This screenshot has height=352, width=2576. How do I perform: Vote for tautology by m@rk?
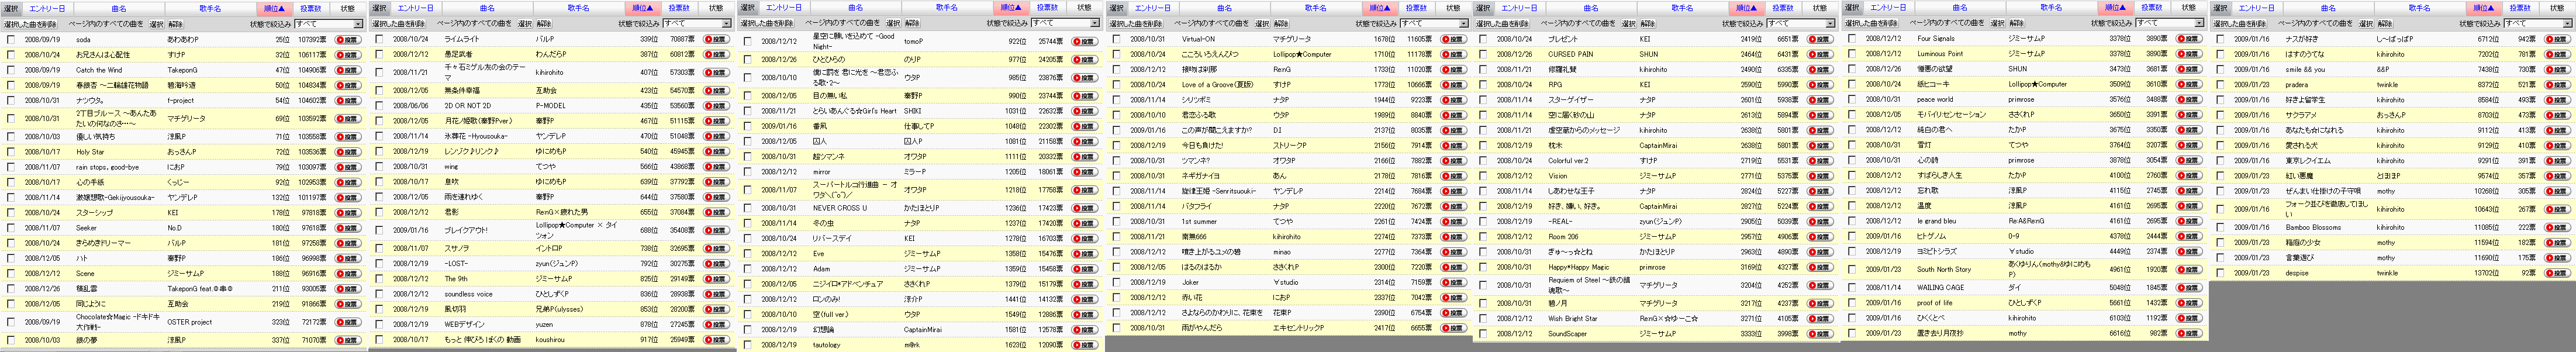coord(1084,345)
